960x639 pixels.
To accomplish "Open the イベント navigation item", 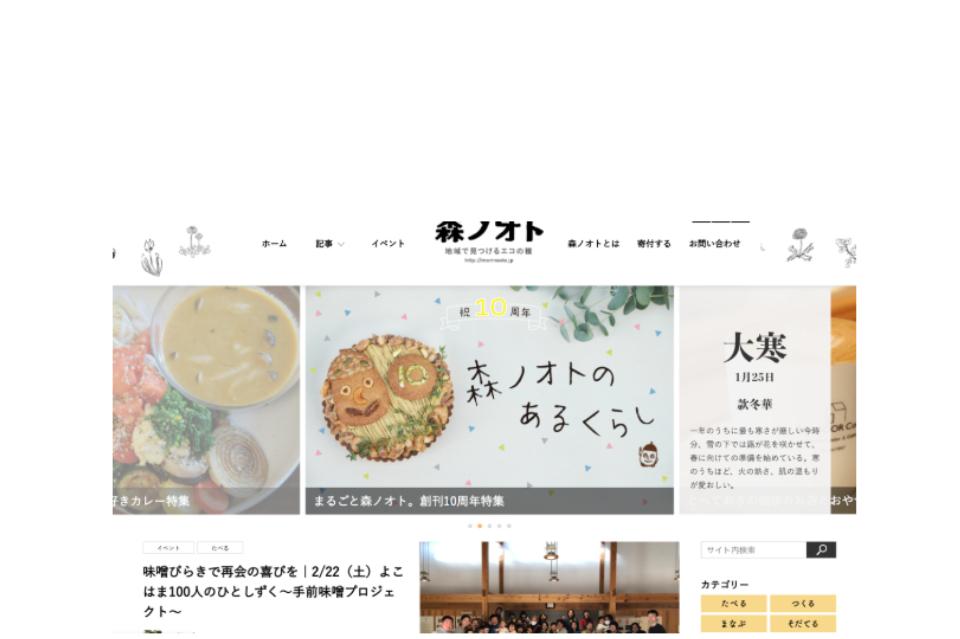I will 388,244.
